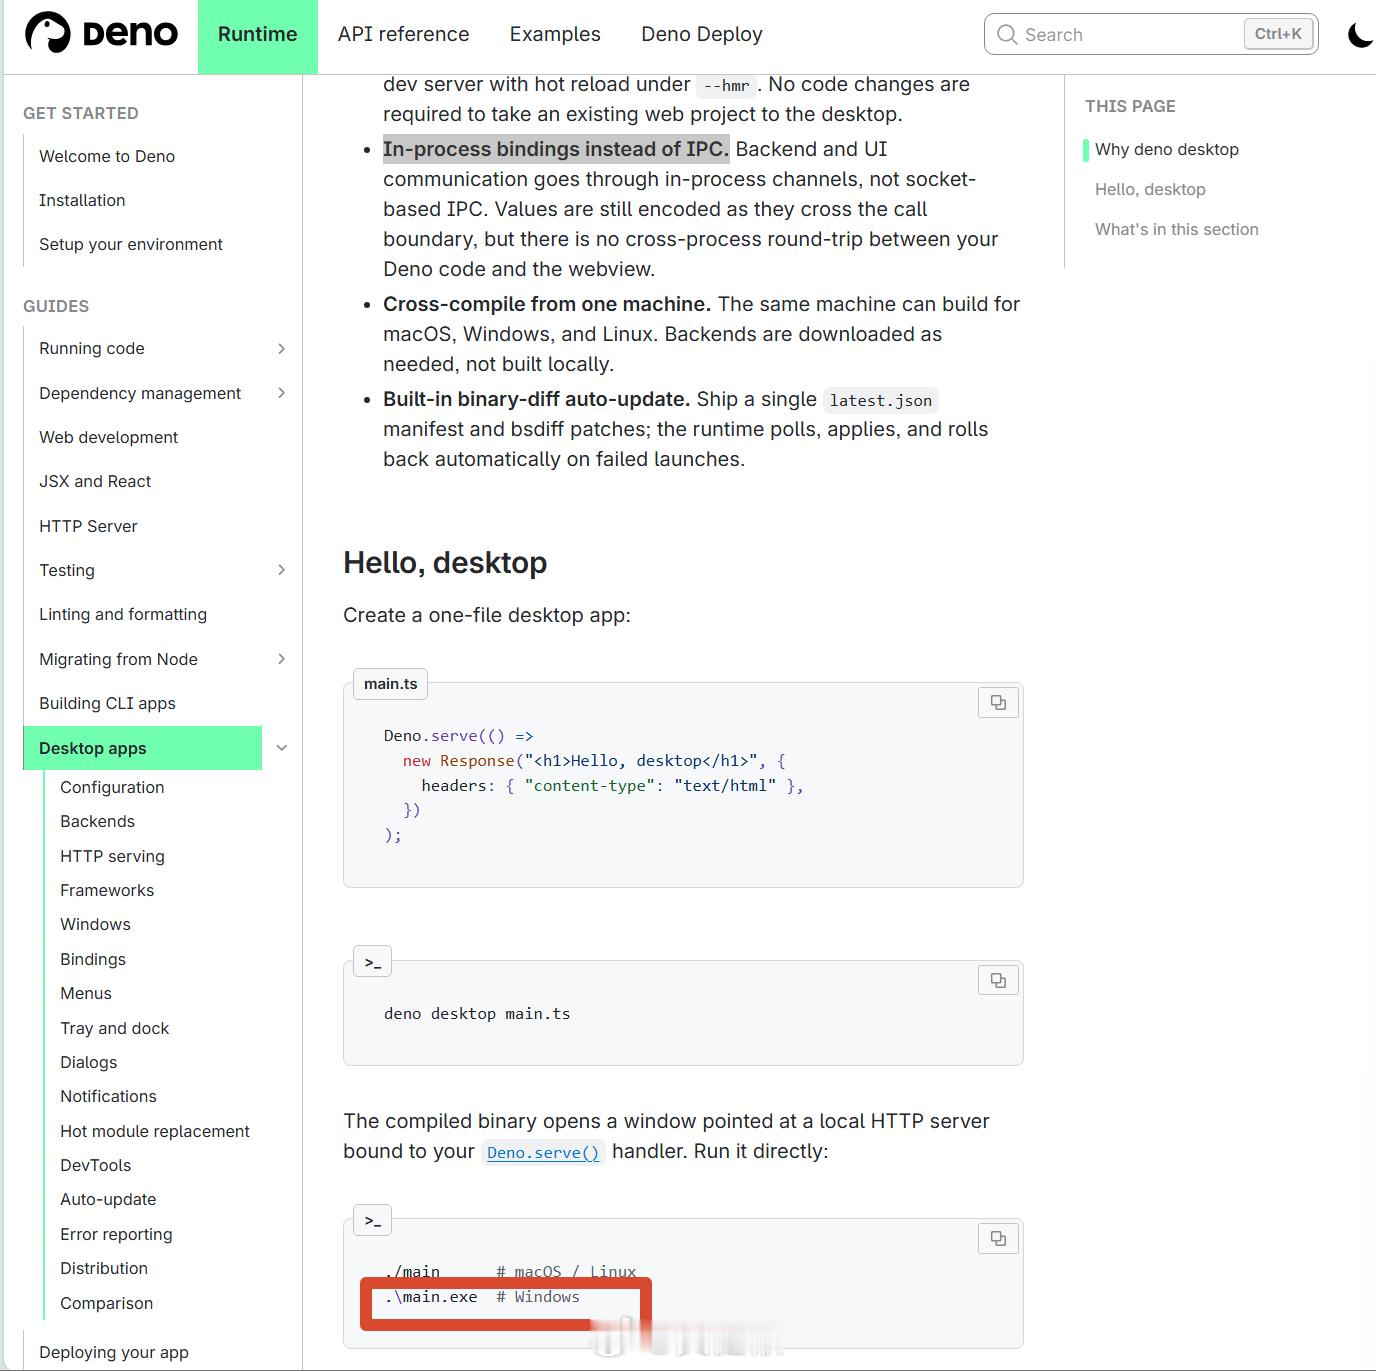Open the Menus subpage

click(86, 993)
